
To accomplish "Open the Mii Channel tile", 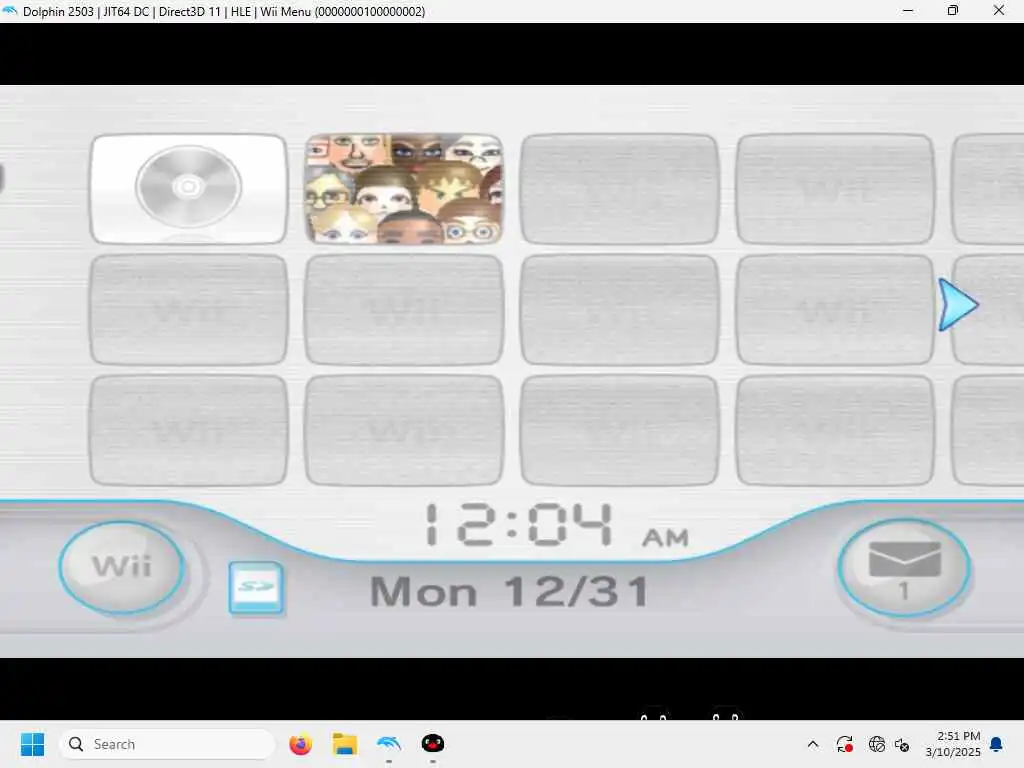I will tap(404, 189).
